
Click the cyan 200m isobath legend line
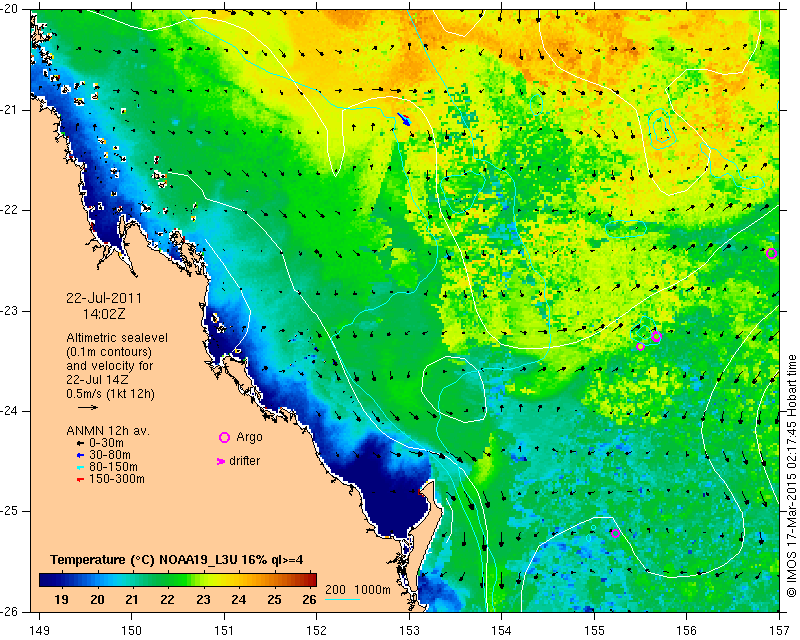click(342, 599)
